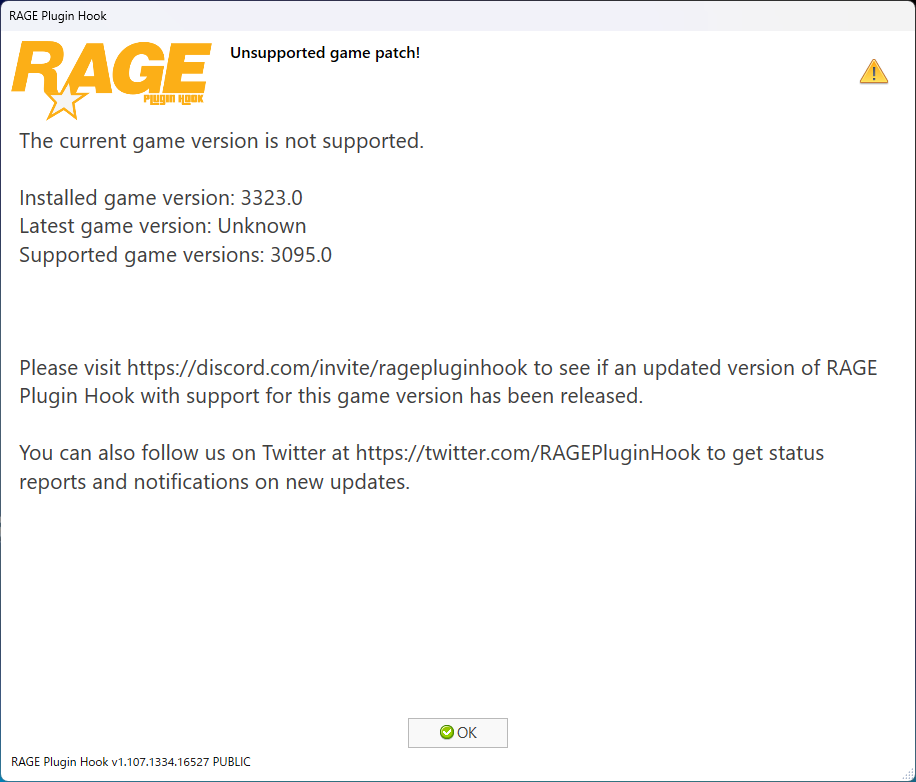The image size is (916, 782).
Task: Click the 'Unsupported game patch!' heading
Action: (325, 53)
